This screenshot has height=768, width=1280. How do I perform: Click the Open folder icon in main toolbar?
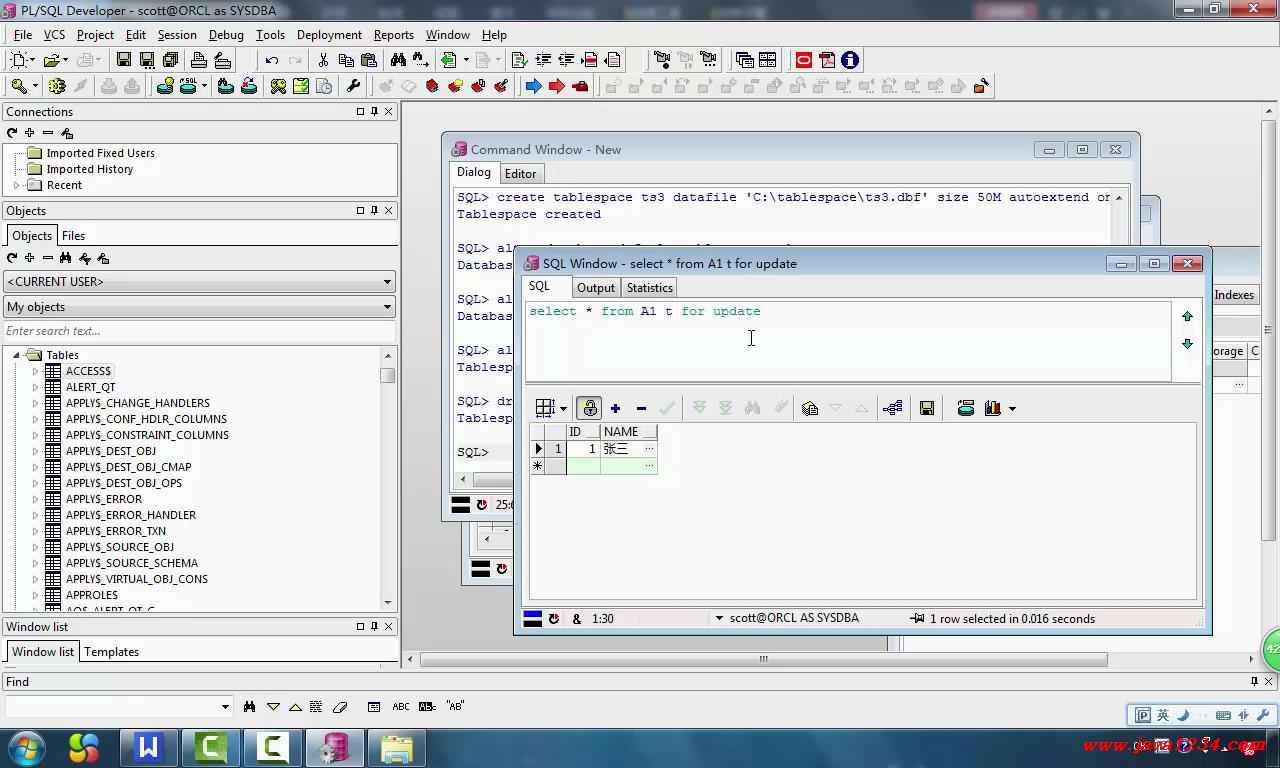tap(52, 60)
